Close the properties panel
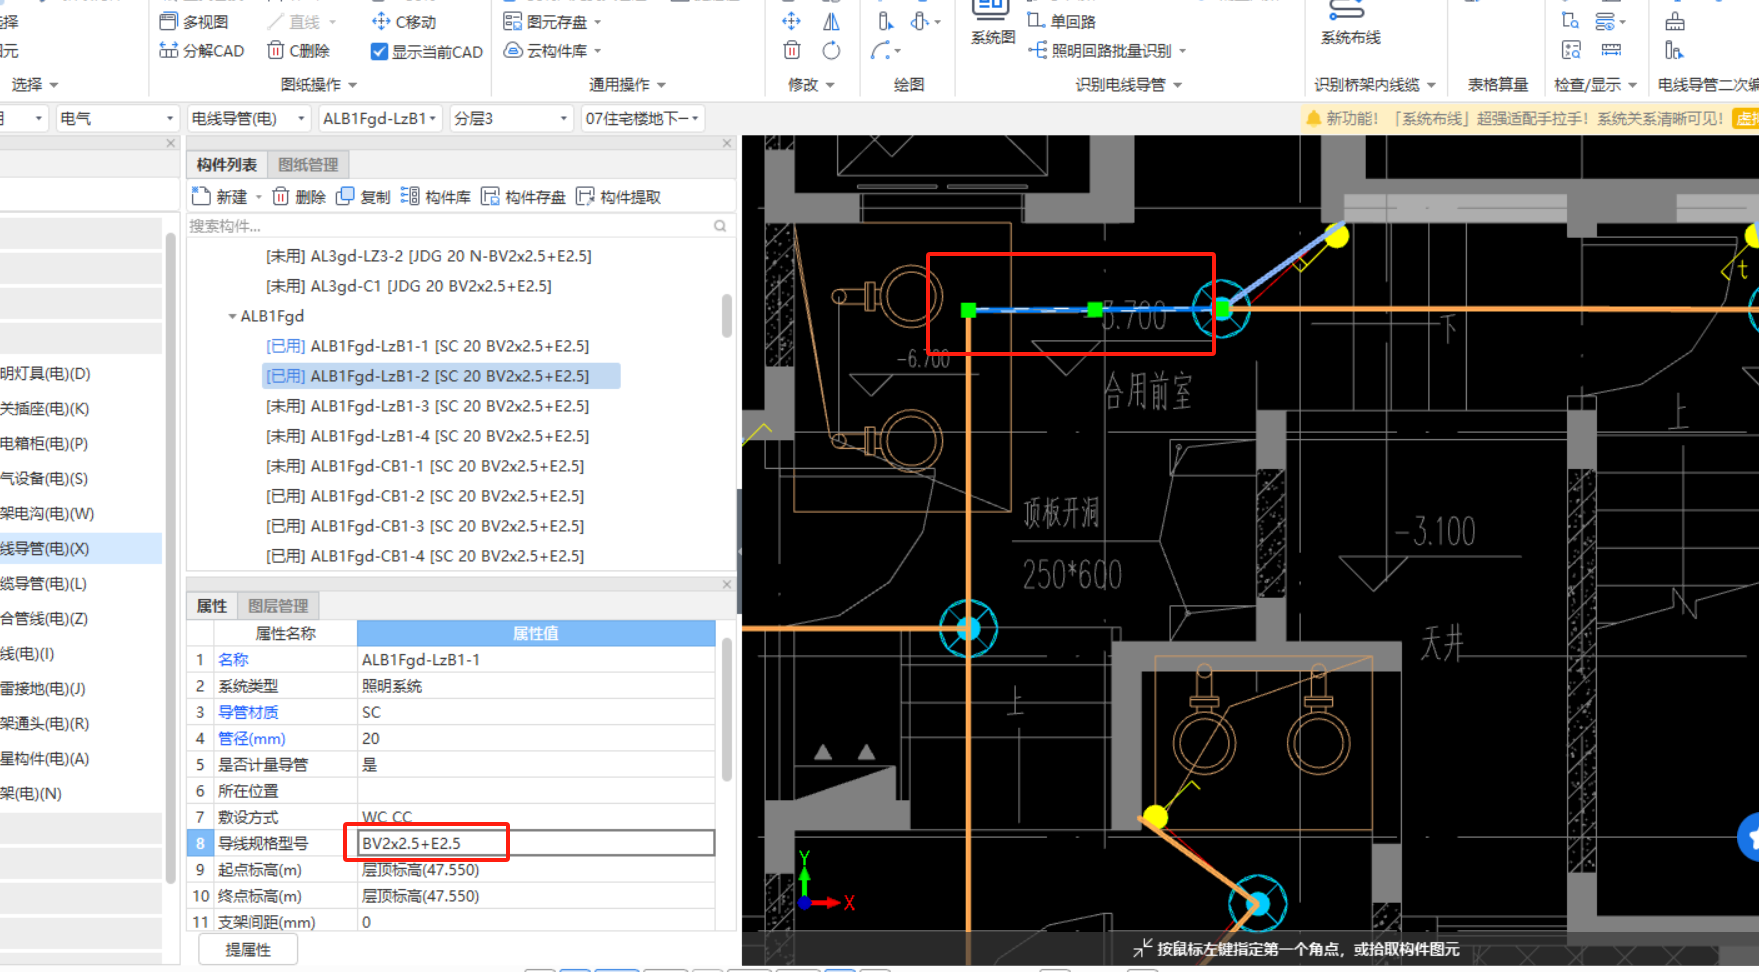The width and height of the screenshot is (1759, 972). [727, 584]
